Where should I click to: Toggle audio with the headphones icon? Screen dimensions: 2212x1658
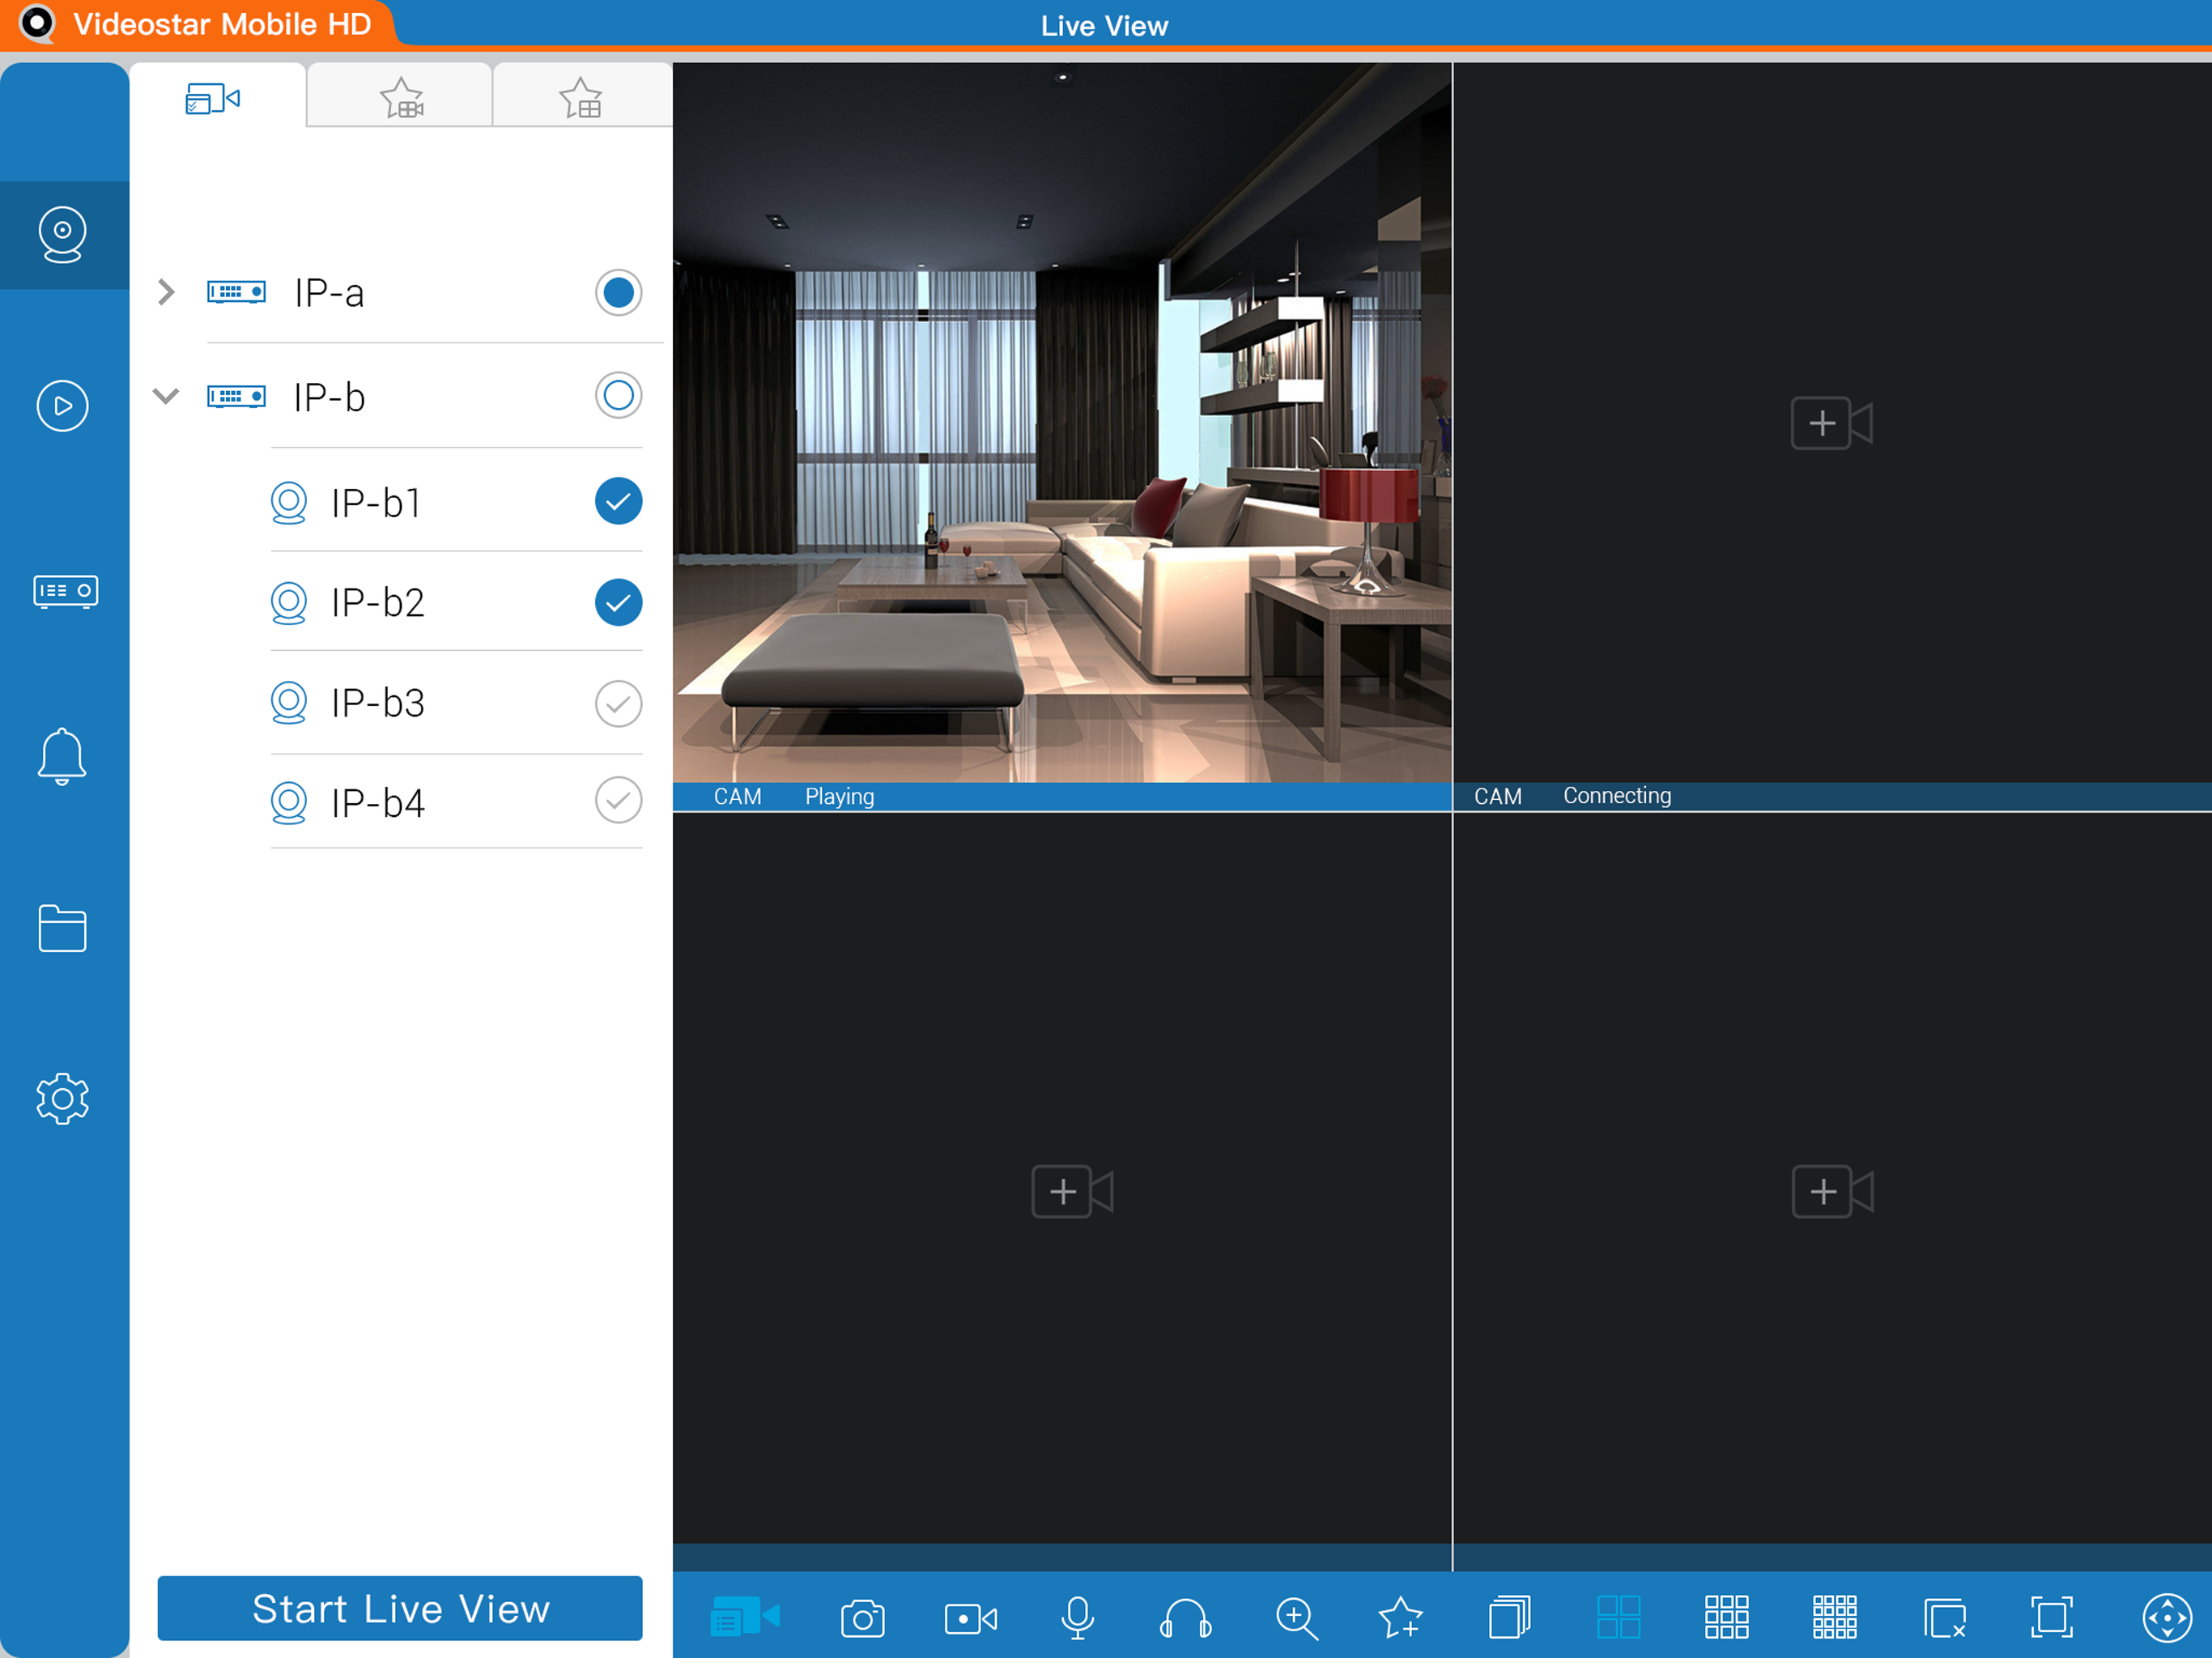(1185, 1617)
